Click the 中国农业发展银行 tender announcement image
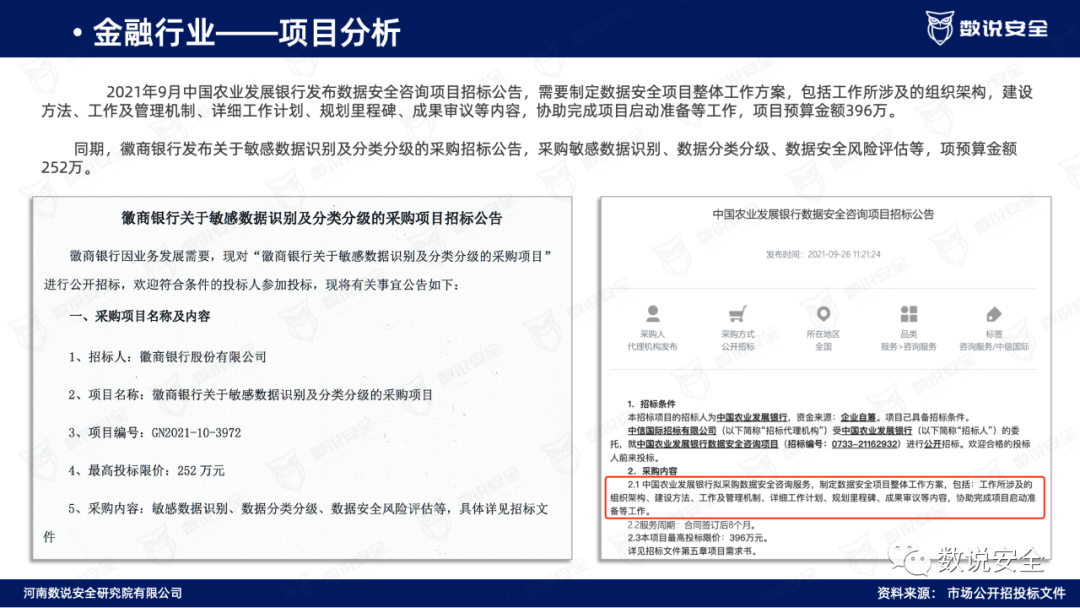This screenshot has width=1080, height=608. pos(825,378)
